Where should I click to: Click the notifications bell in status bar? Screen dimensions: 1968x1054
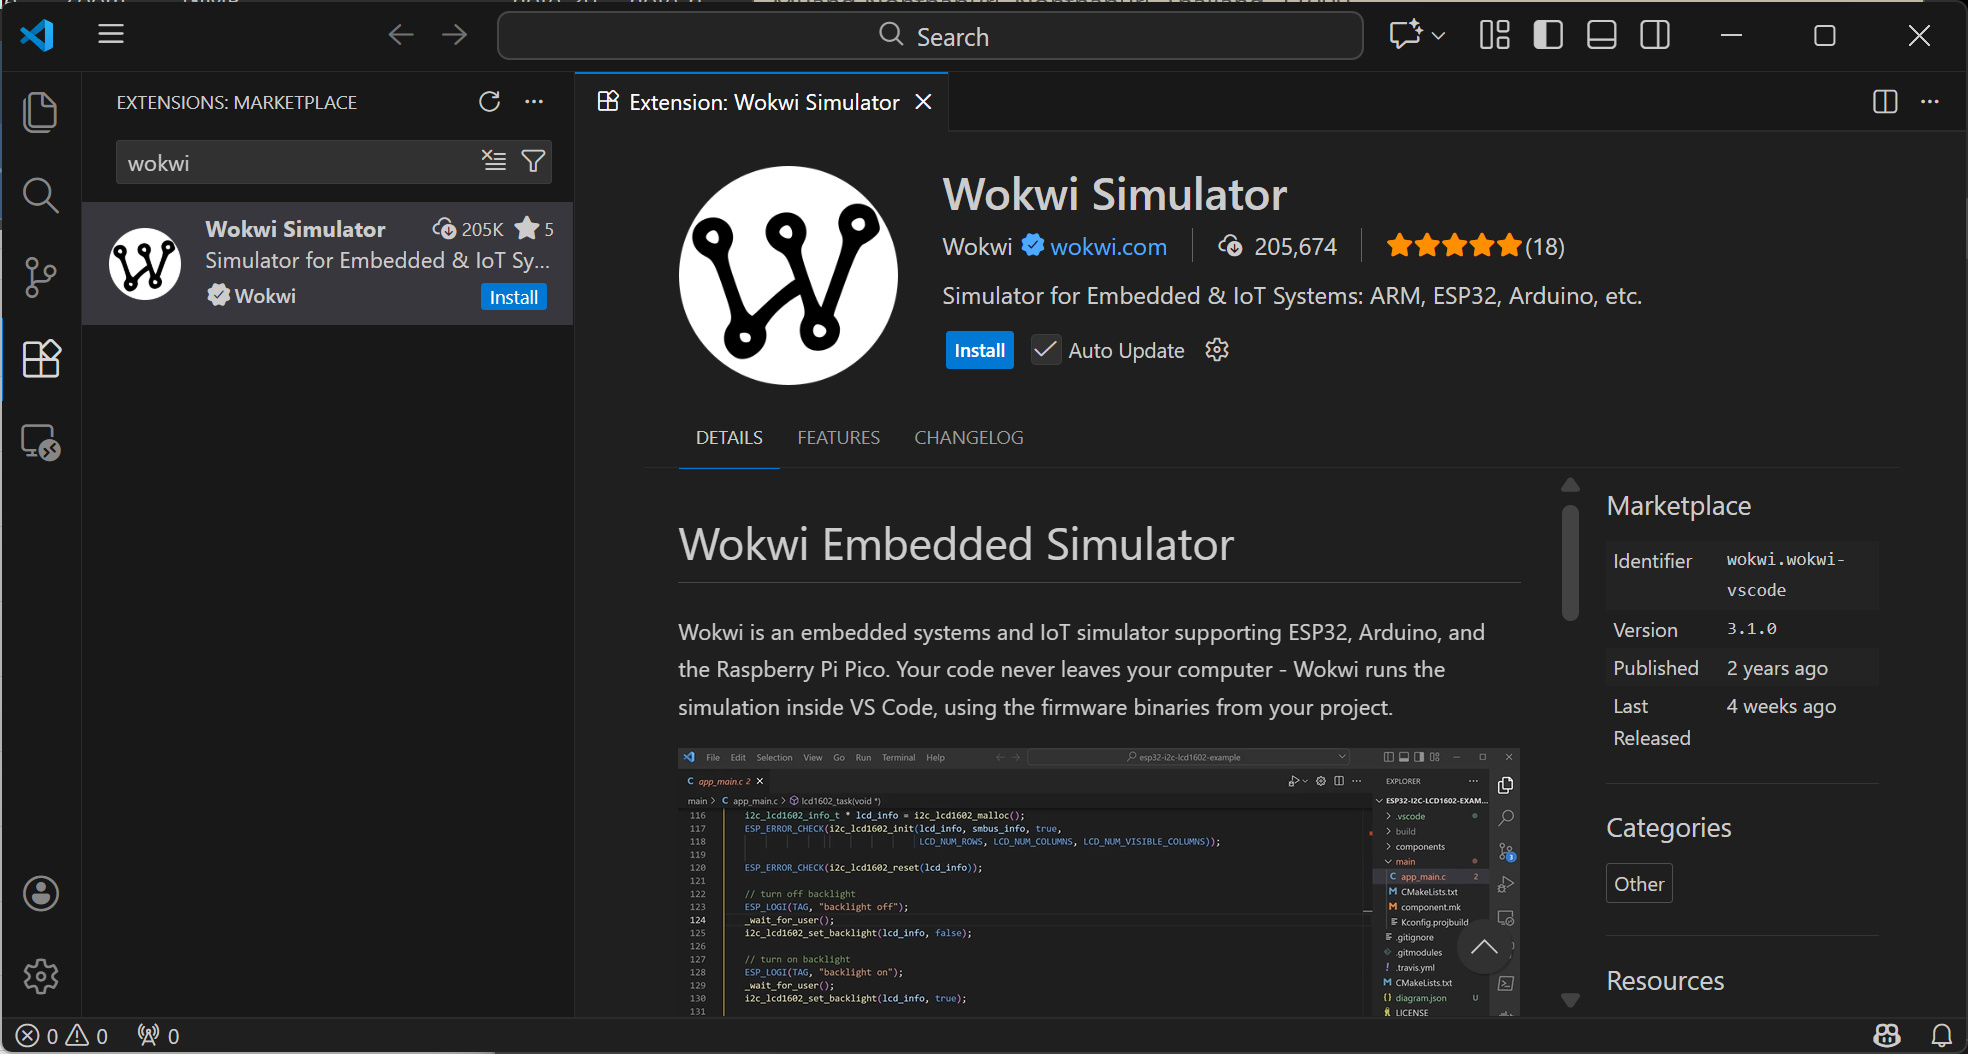(1941, 1036)
